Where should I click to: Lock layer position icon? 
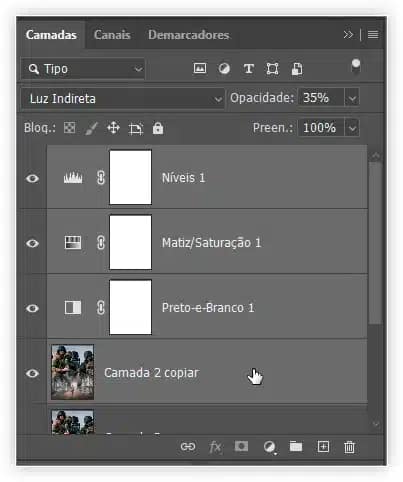coord(113,128)
